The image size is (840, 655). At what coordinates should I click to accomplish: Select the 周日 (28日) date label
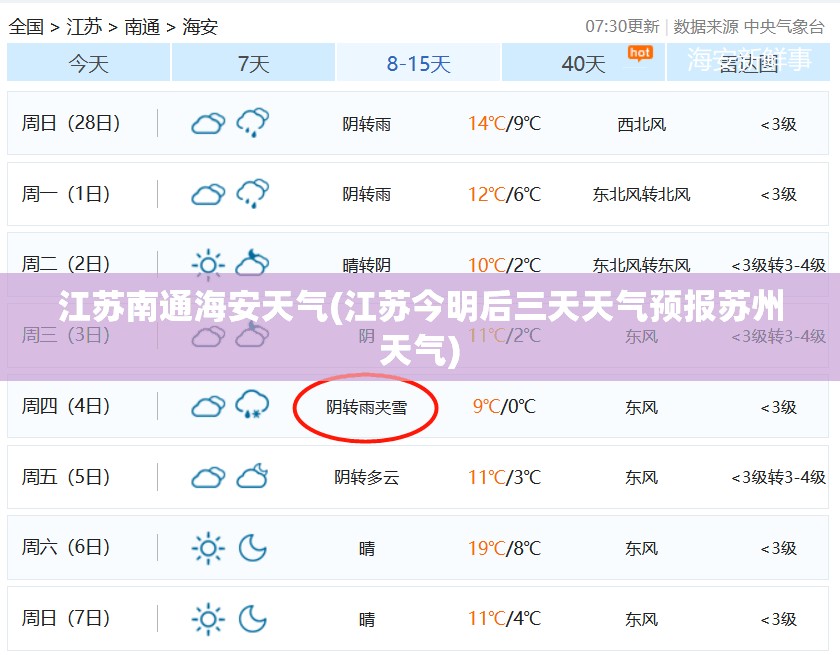click(70, 123)
